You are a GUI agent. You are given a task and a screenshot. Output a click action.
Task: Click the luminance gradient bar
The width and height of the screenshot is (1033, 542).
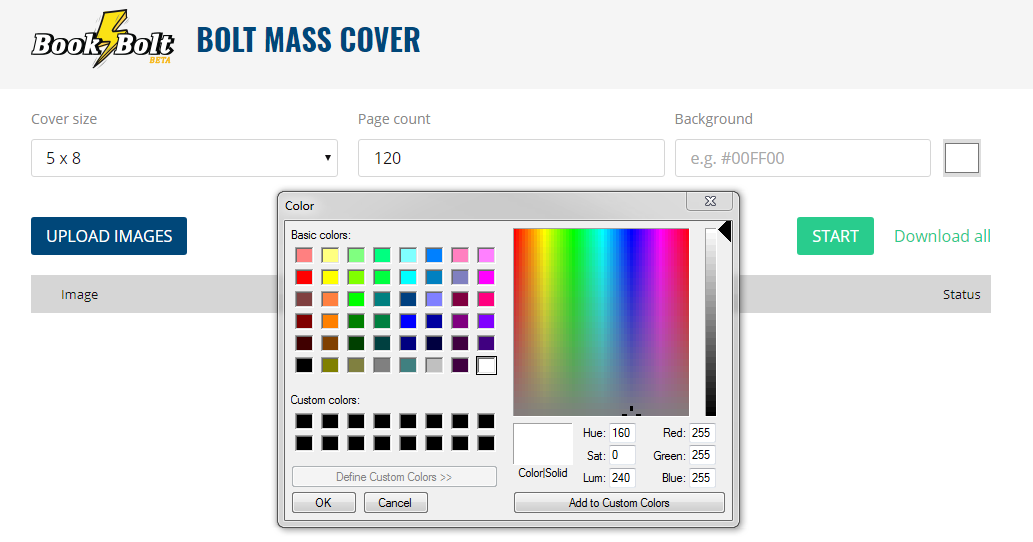point(710,322)
